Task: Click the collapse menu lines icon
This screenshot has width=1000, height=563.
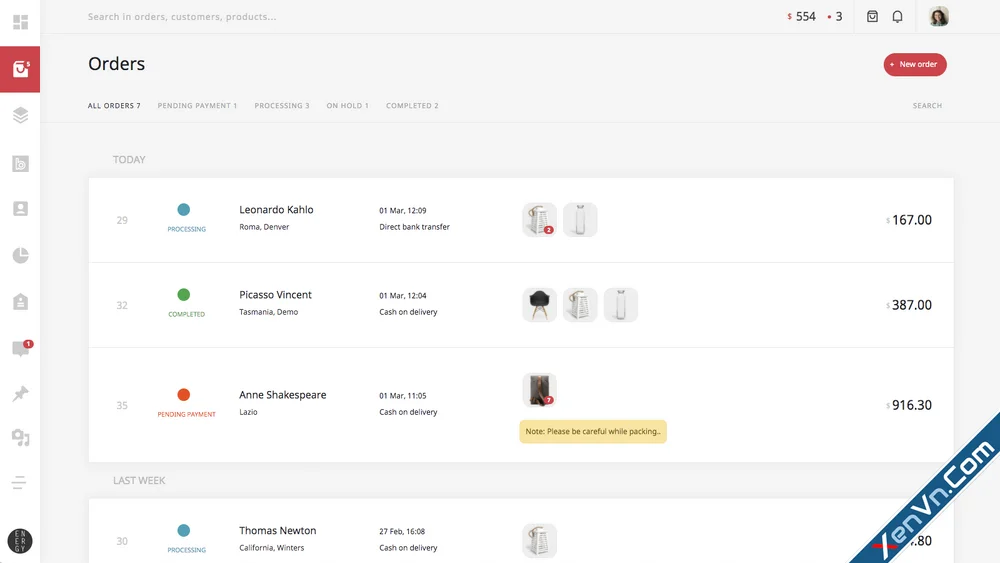Action: click(x=19, y=482)
